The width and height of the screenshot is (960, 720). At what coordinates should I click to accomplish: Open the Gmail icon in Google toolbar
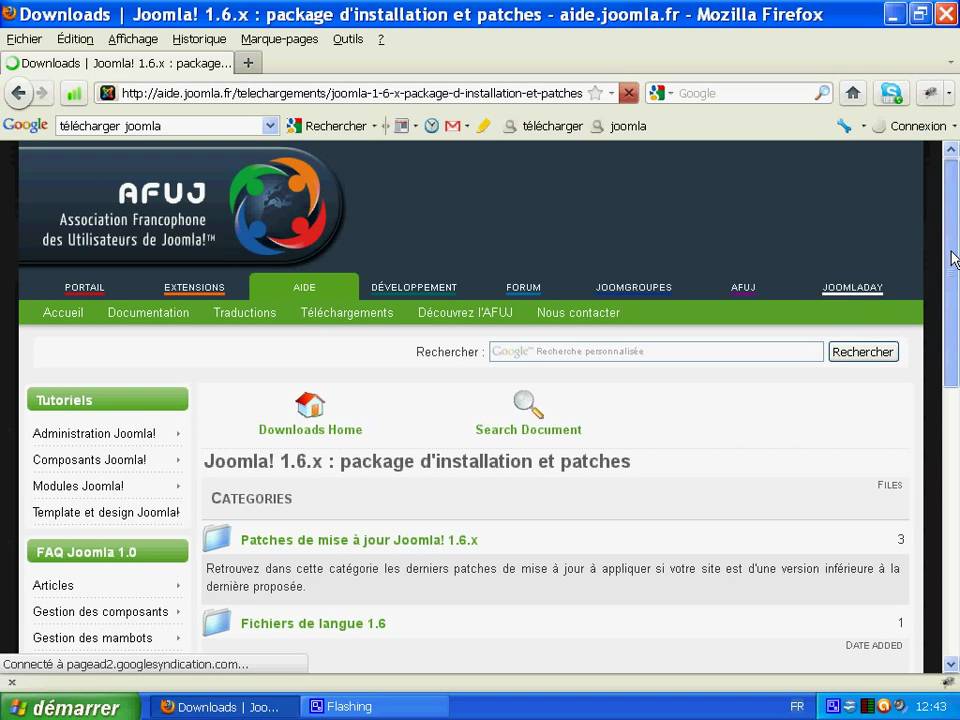(452, 126)
